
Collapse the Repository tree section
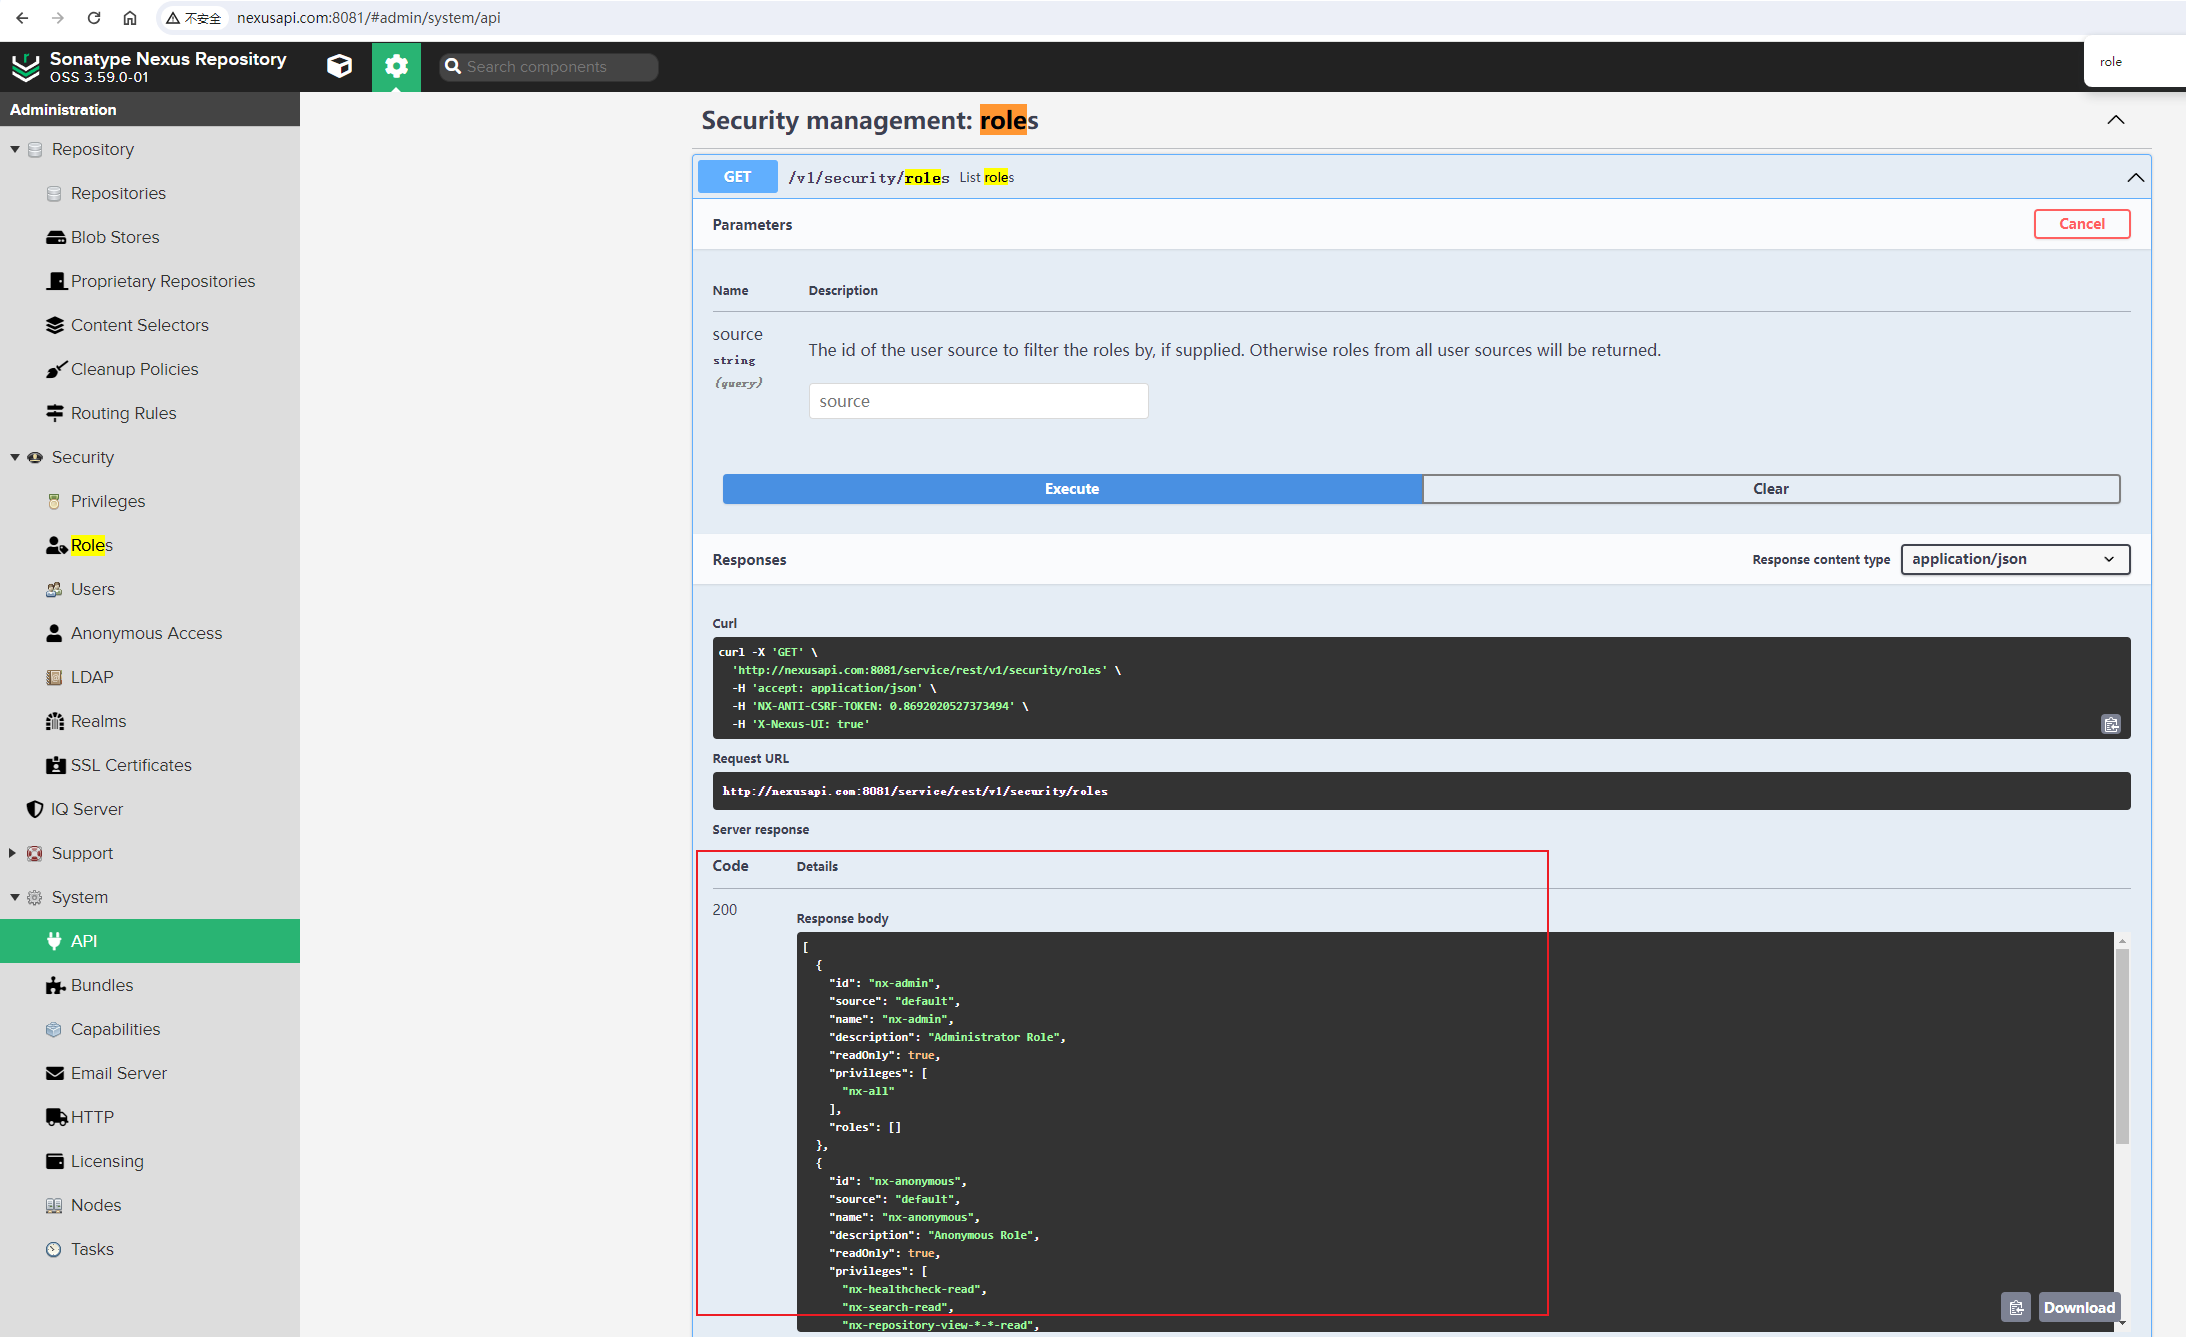coord(15,149)
